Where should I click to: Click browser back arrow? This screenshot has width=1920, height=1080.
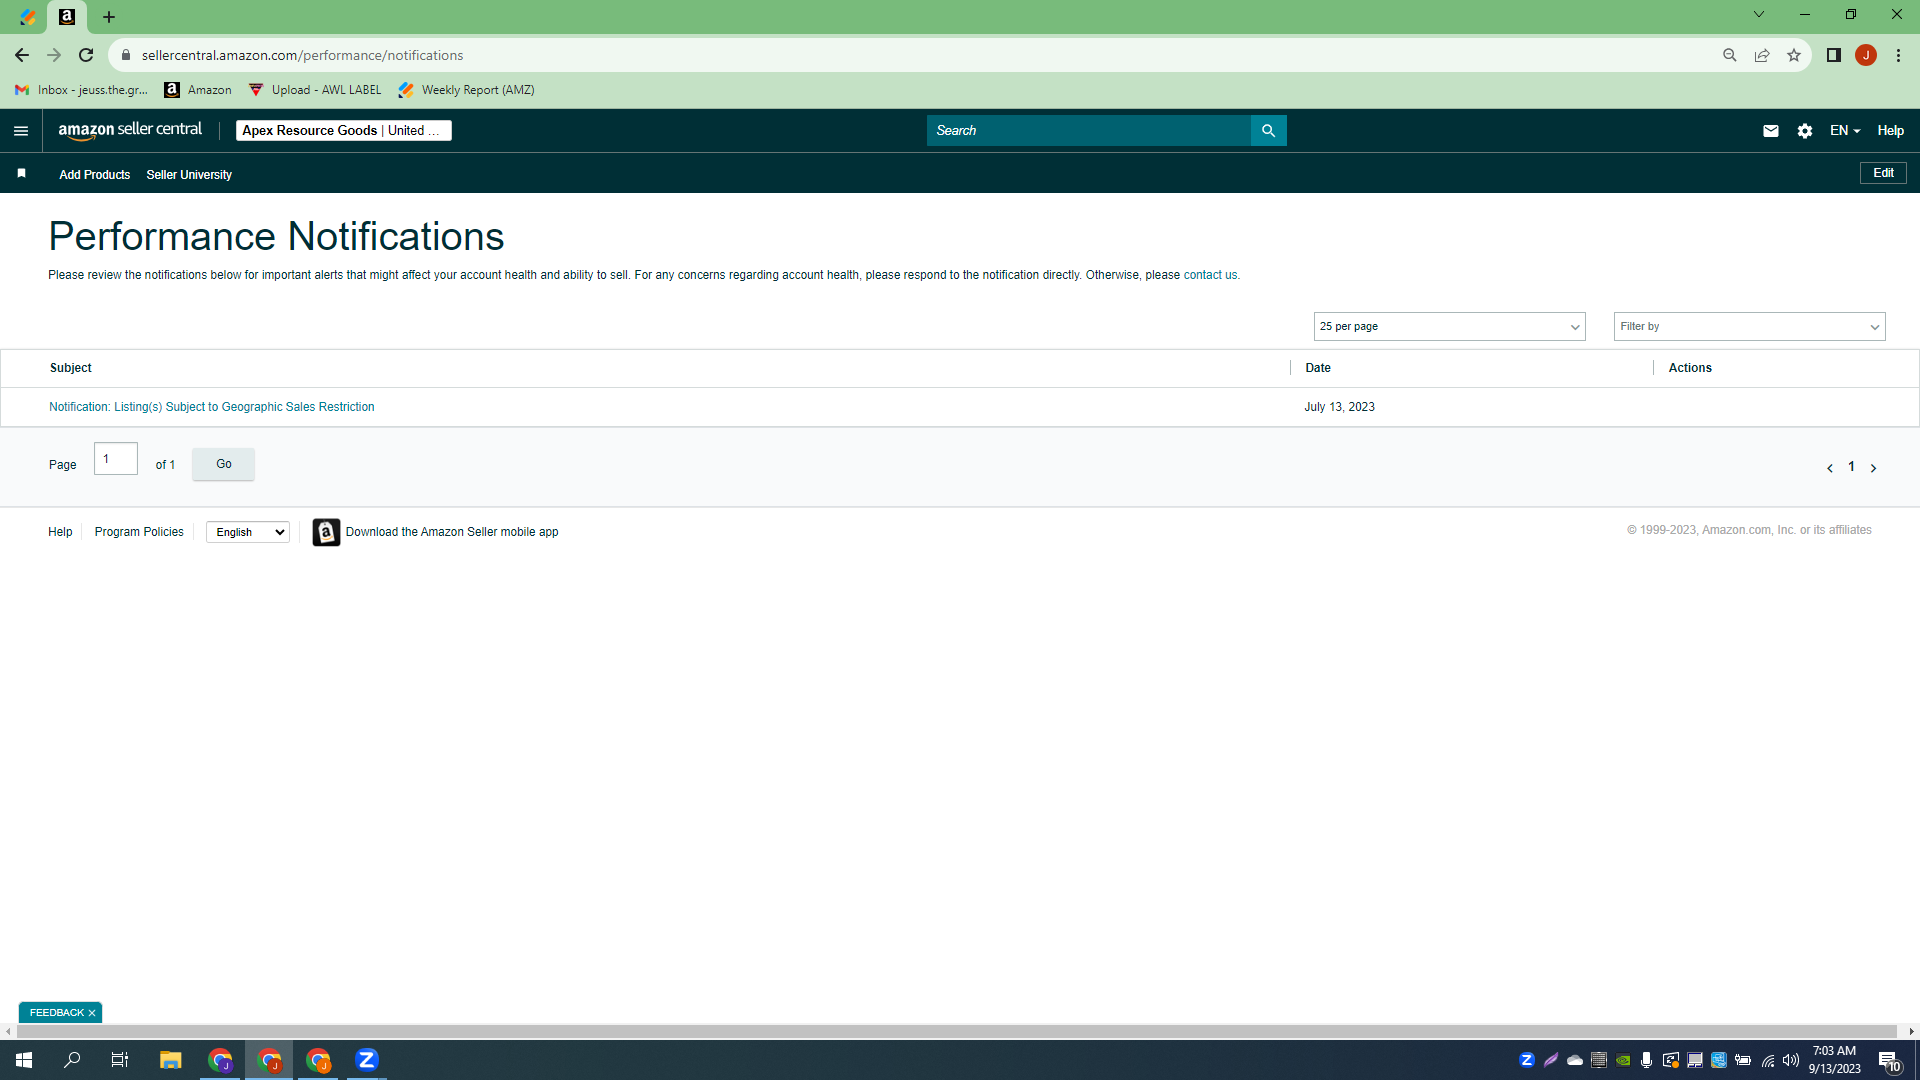click(x=22, y=55)
